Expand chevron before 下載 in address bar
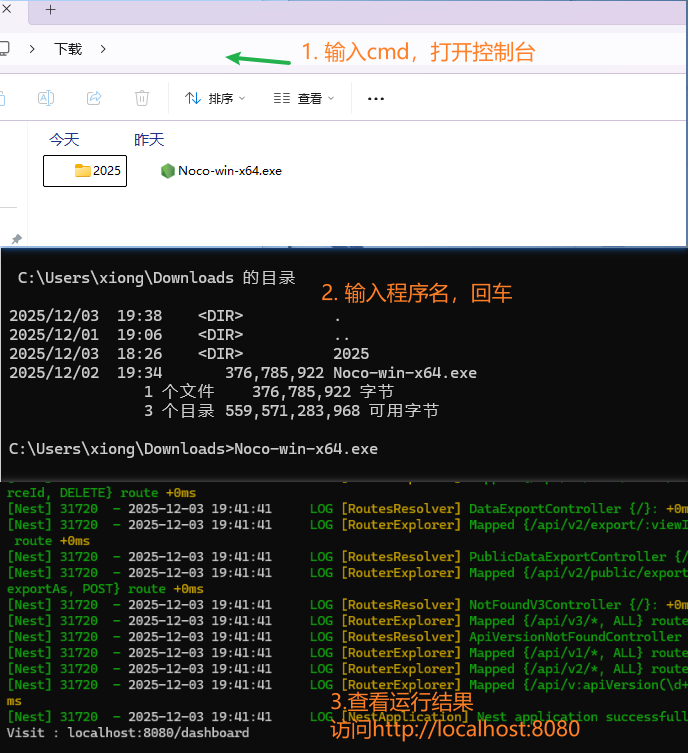 [33, 48]
